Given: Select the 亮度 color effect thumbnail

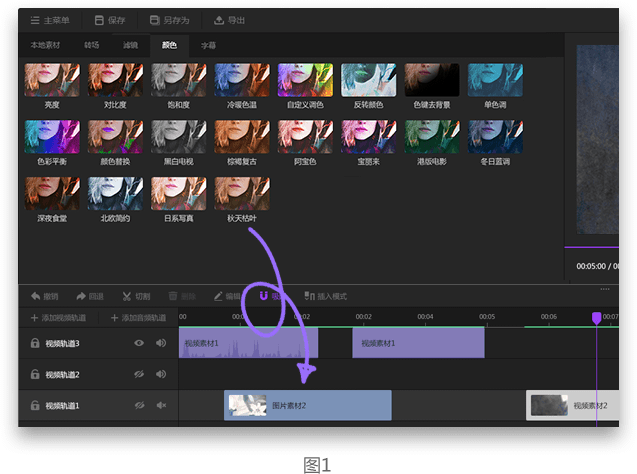Looking at the screenshot, I should click(52, 80).
